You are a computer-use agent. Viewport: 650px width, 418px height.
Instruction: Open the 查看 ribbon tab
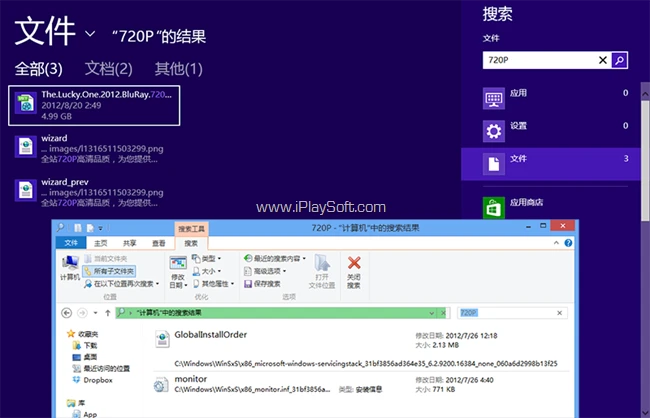click(159, 243)
